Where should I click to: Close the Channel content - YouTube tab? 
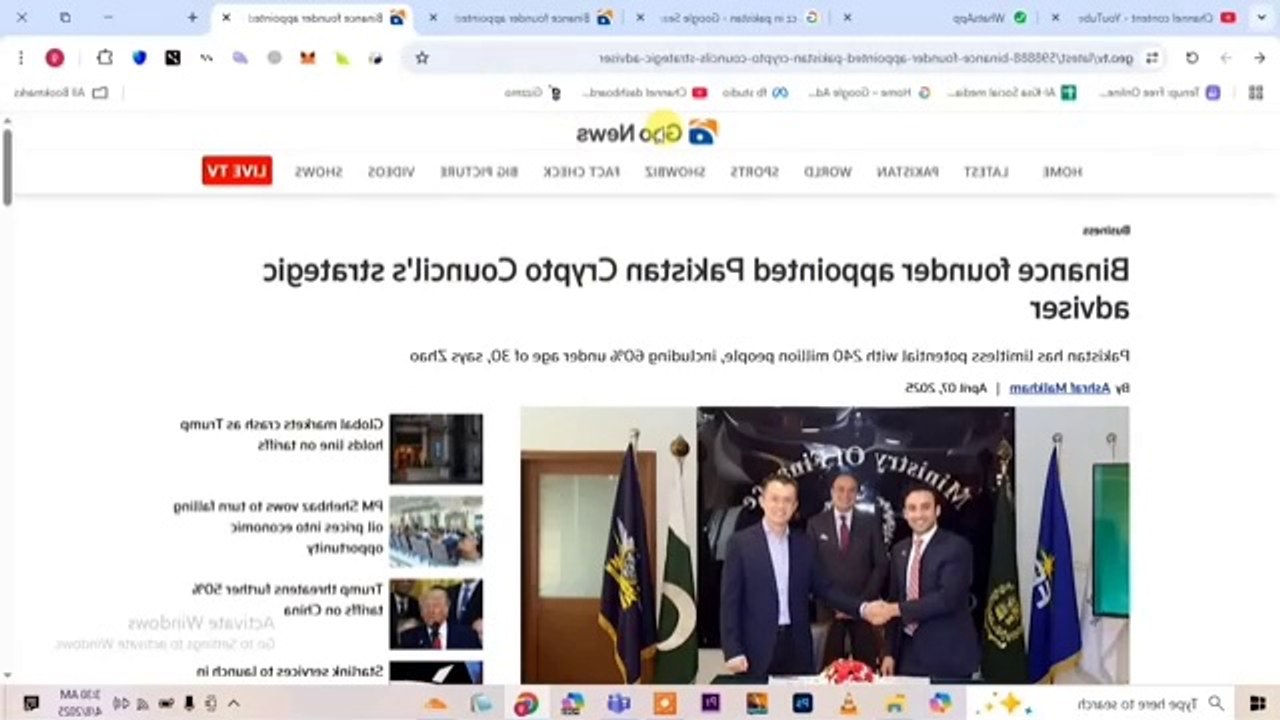1055,17
